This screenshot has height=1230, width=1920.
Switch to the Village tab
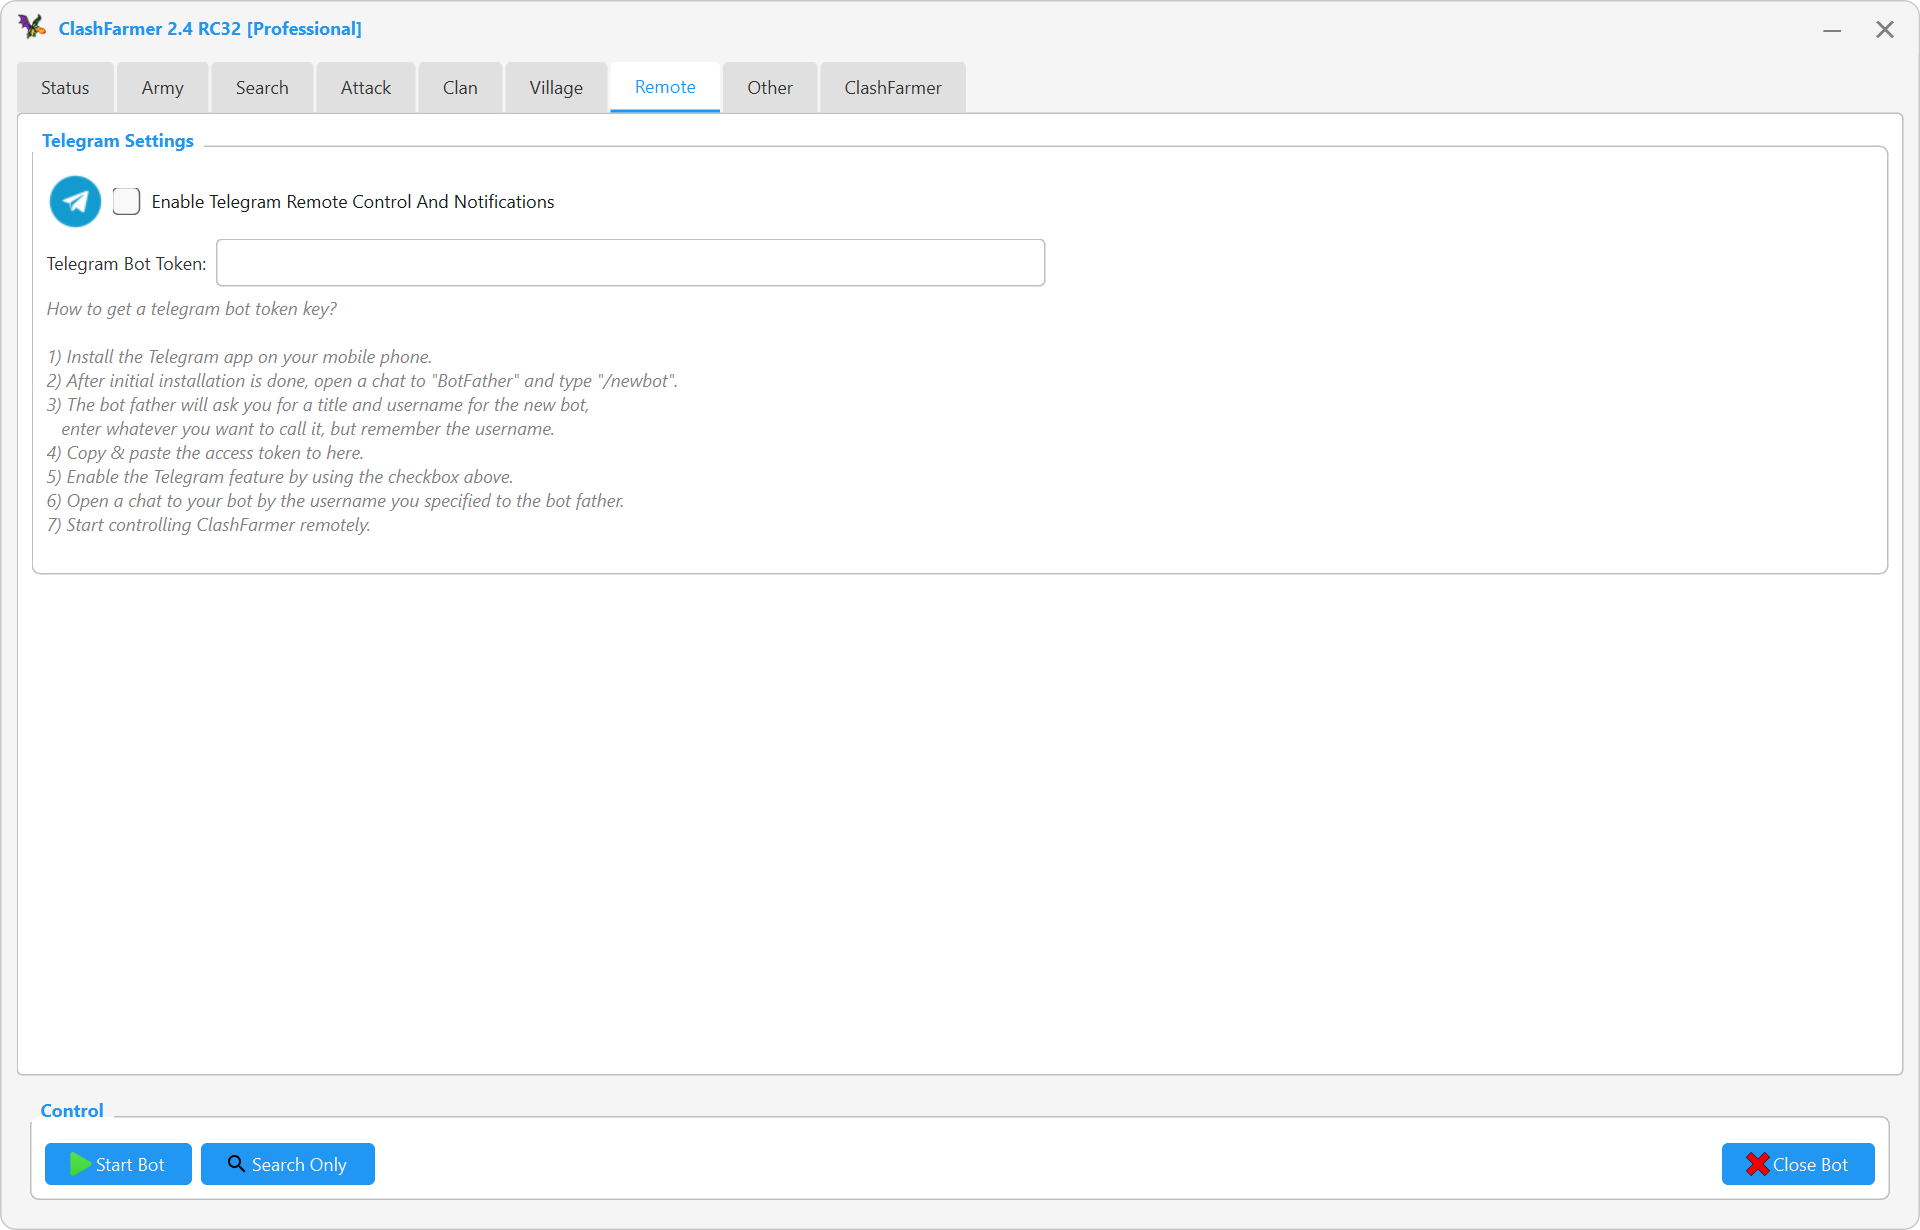[x=556, y=88]
